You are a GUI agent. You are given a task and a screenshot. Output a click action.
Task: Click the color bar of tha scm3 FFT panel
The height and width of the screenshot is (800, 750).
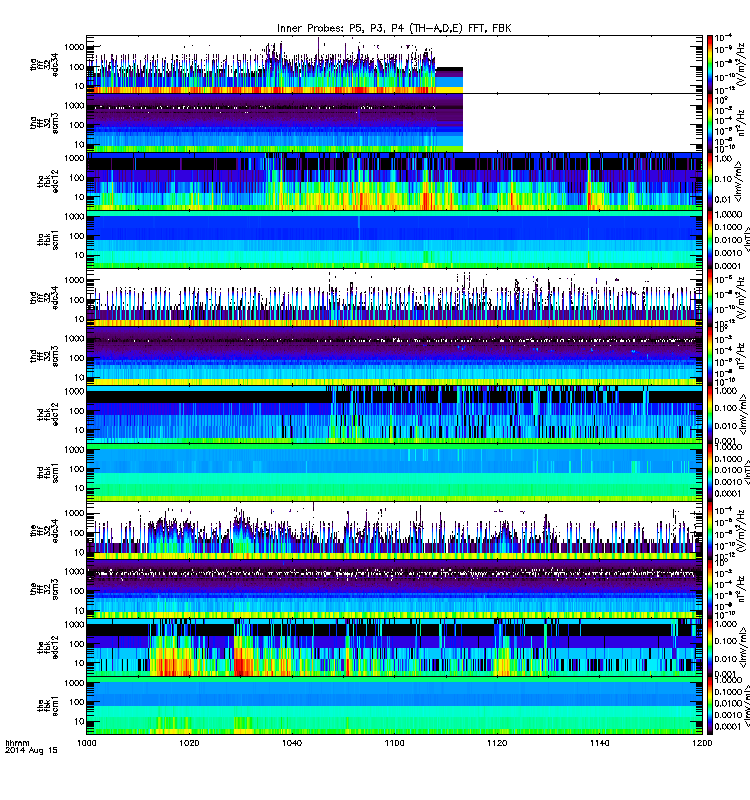point(710,123)
